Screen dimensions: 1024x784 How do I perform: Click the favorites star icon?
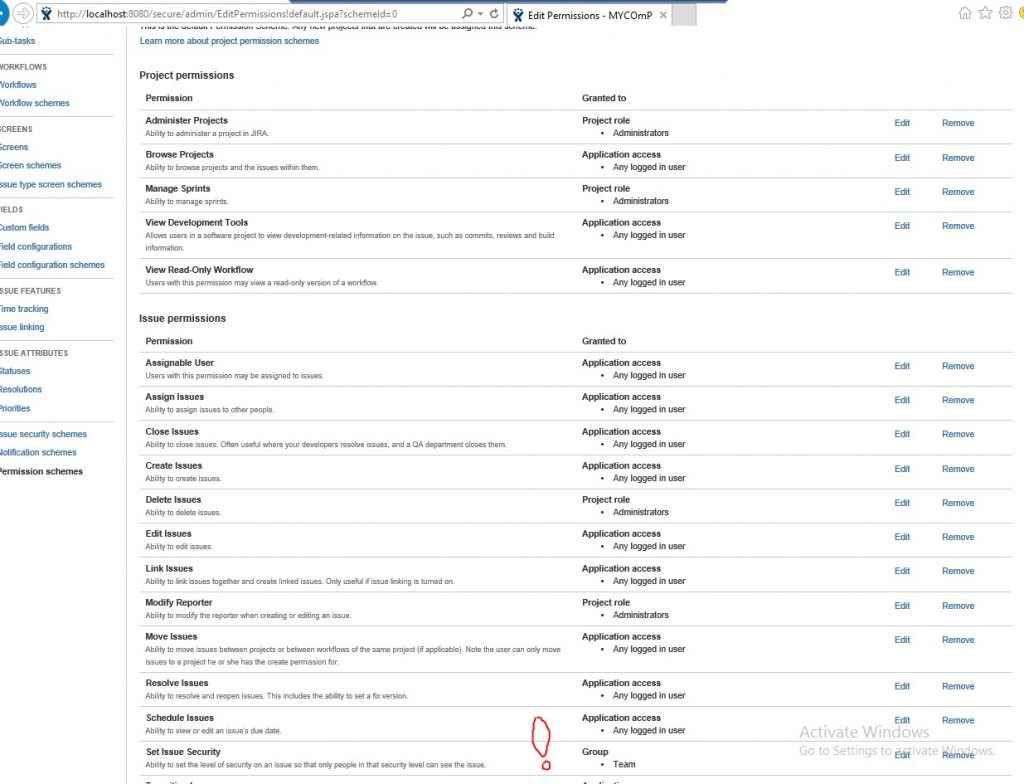[985, 13]
